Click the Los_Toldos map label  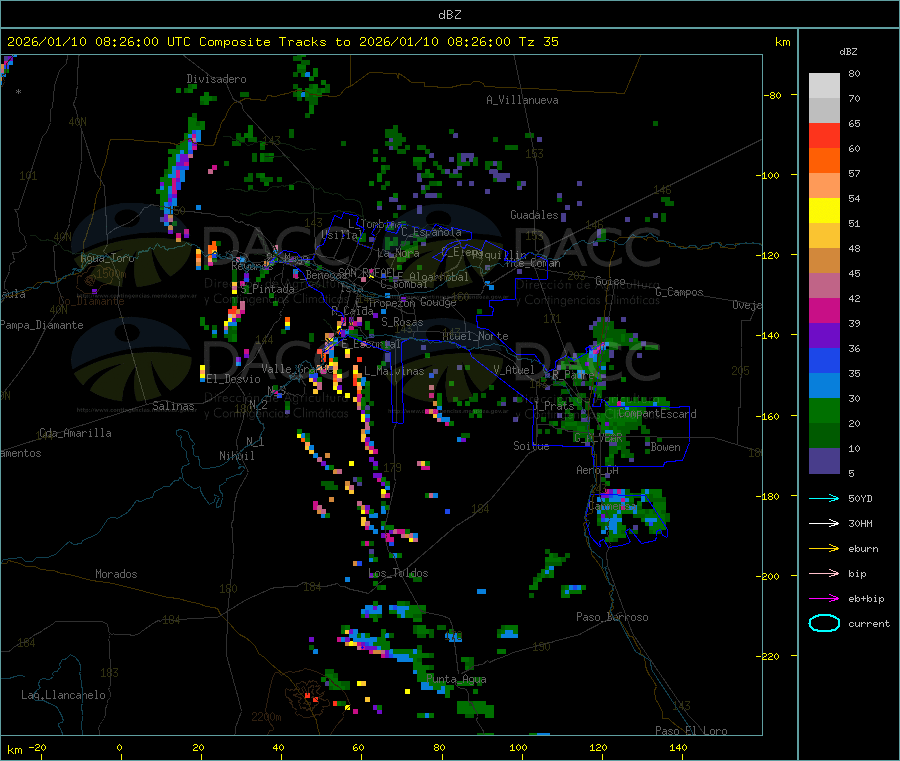pos(398,573)
